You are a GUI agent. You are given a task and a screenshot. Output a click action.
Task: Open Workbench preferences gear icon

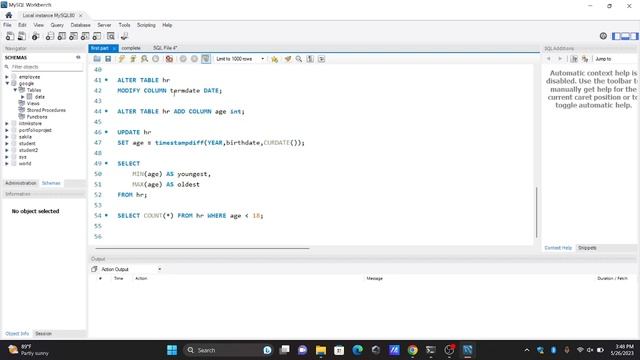603,36
